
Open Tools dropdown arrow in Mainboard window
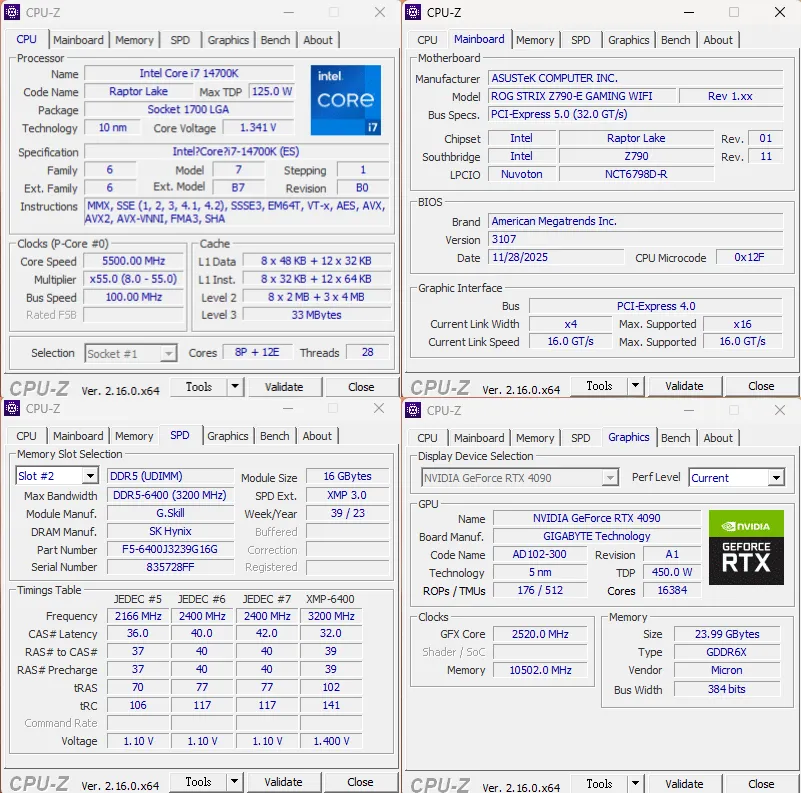[635, 386]
